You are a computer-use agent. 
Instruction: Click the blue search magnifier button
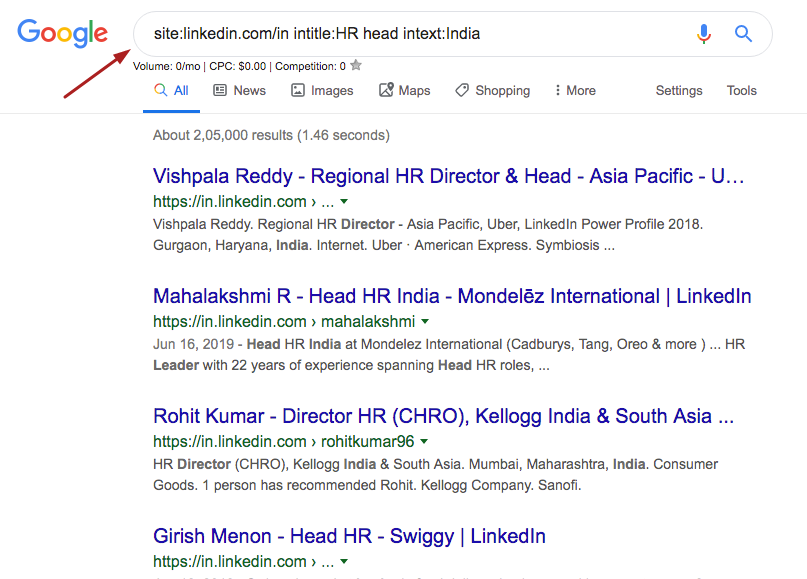(743, 34)
